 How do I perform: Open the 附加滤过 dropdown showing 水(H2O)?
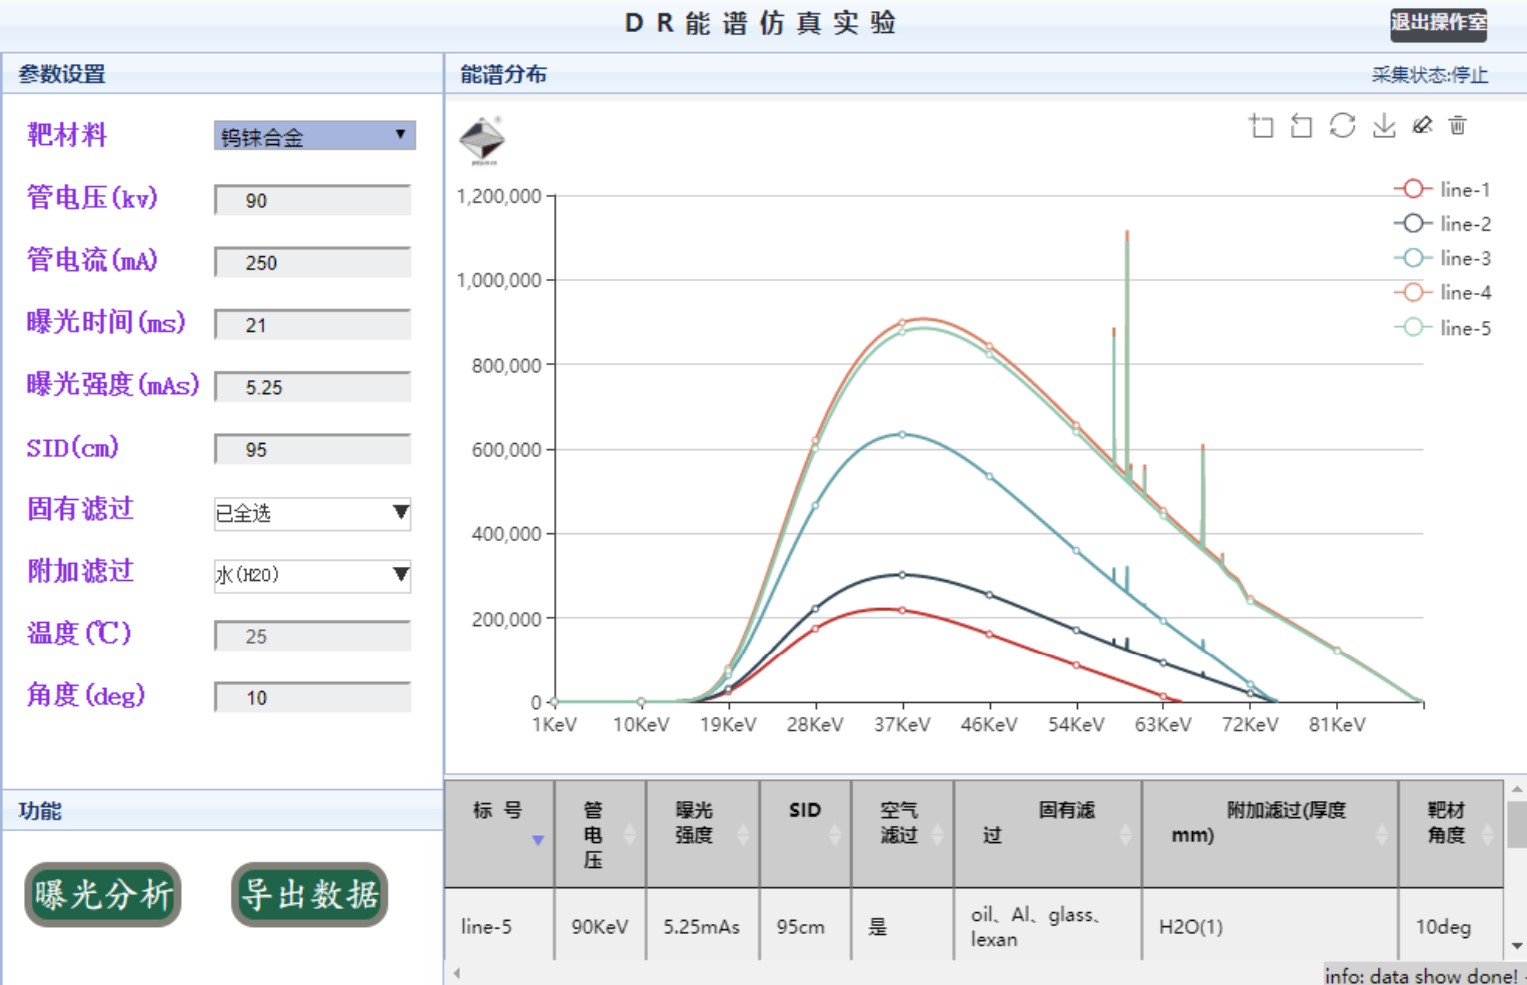[312, 575]
